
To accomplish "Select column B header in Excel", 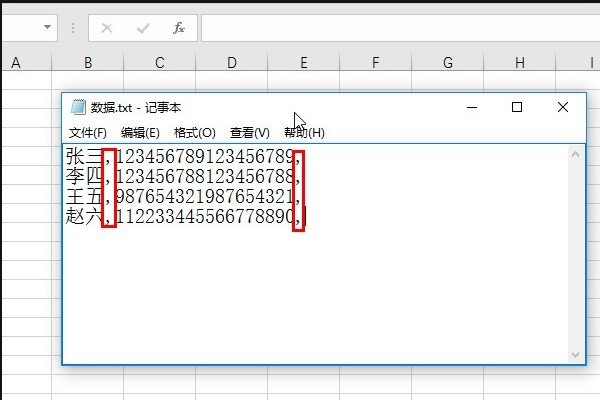I will (x=88, y=62).
